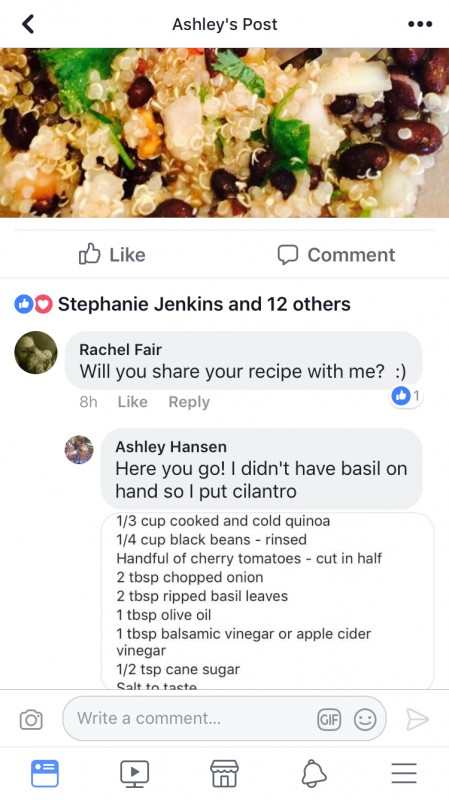Reply to Rachel Fair's comment
This screenshot has width=449, height=800.
[189, 402]
